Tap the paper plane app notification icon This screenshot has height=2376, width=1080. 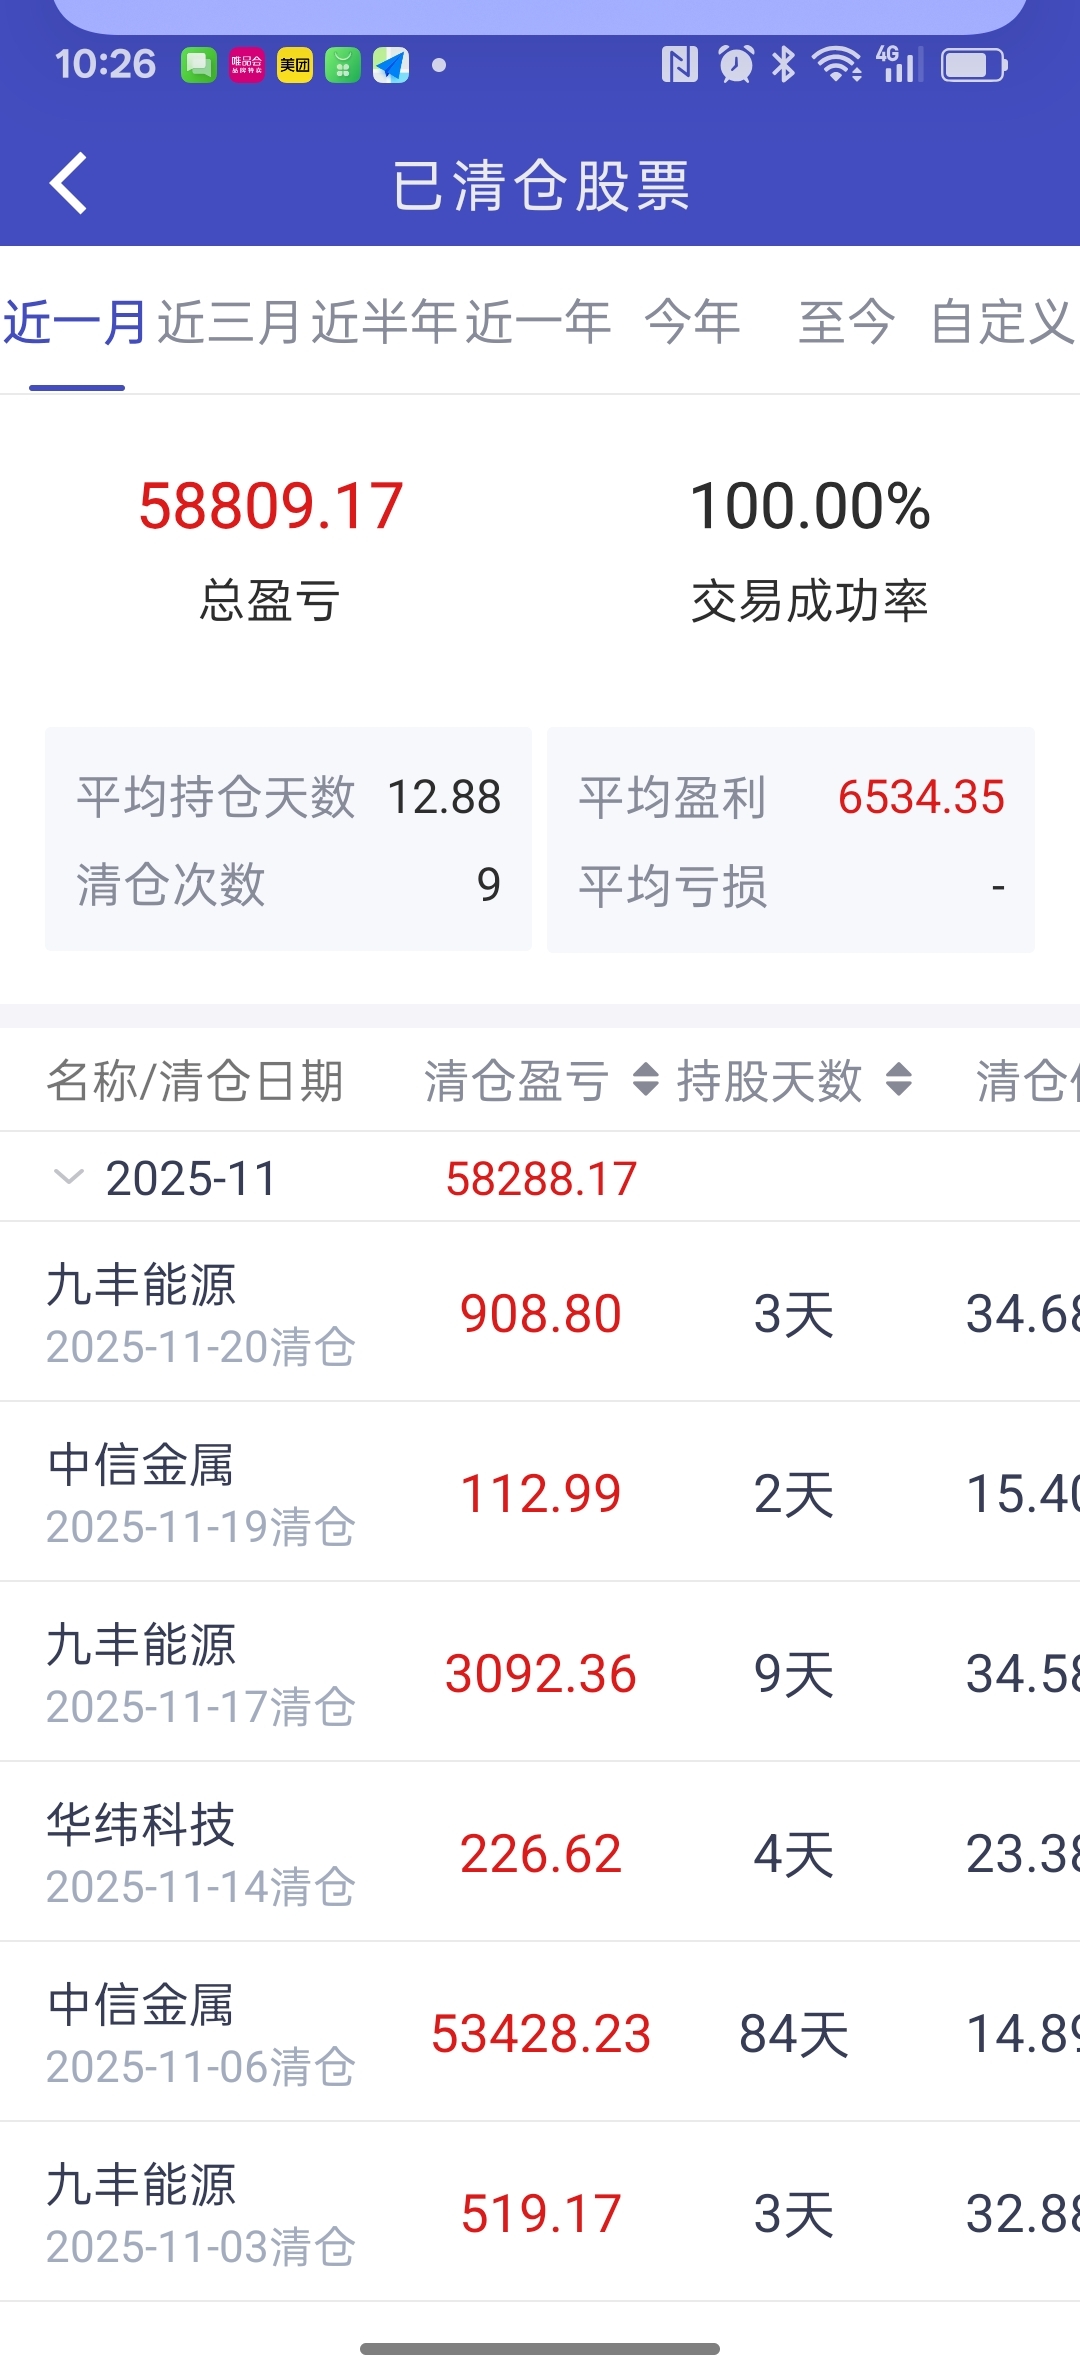tap(391, 66)
